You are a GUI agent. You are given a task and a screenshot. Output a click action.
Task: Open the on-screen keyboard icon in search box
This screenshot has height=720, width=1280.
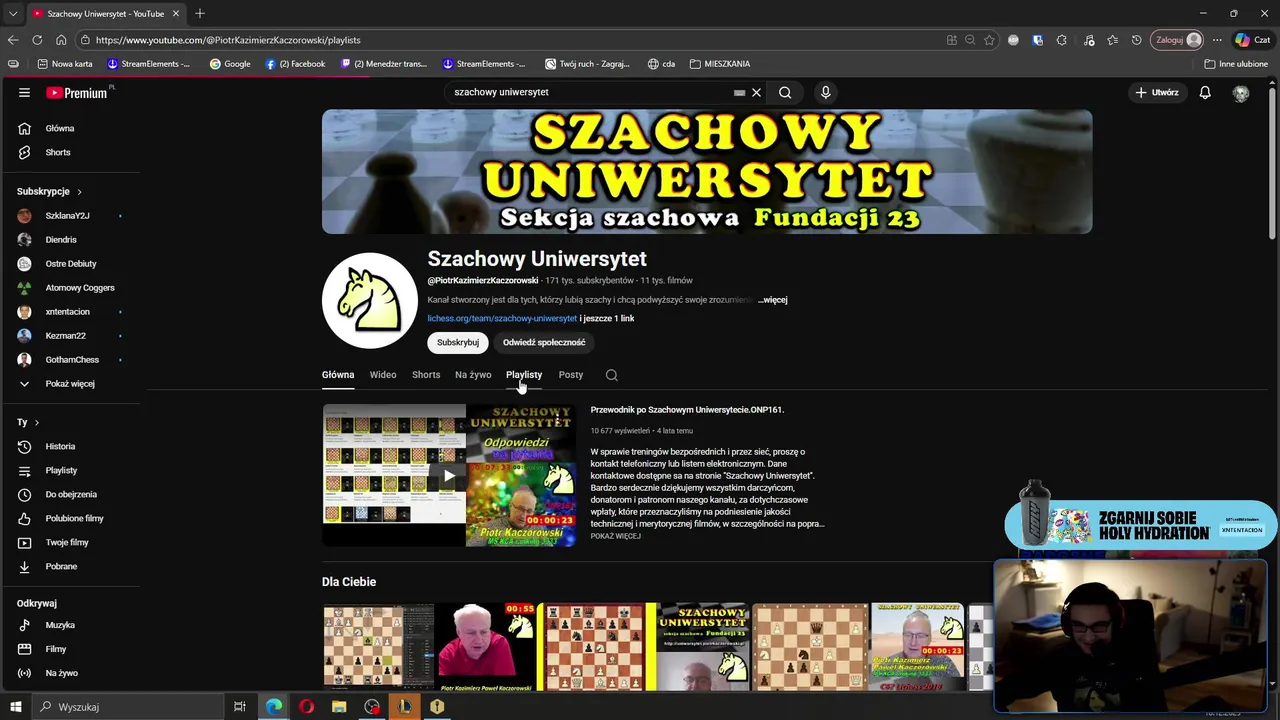pyautogui.click(x=739, y=92)
